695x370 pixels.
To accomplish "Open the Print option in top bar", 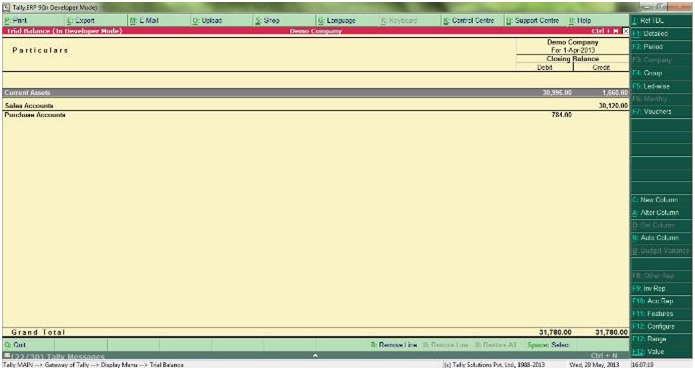I will 16,20.
